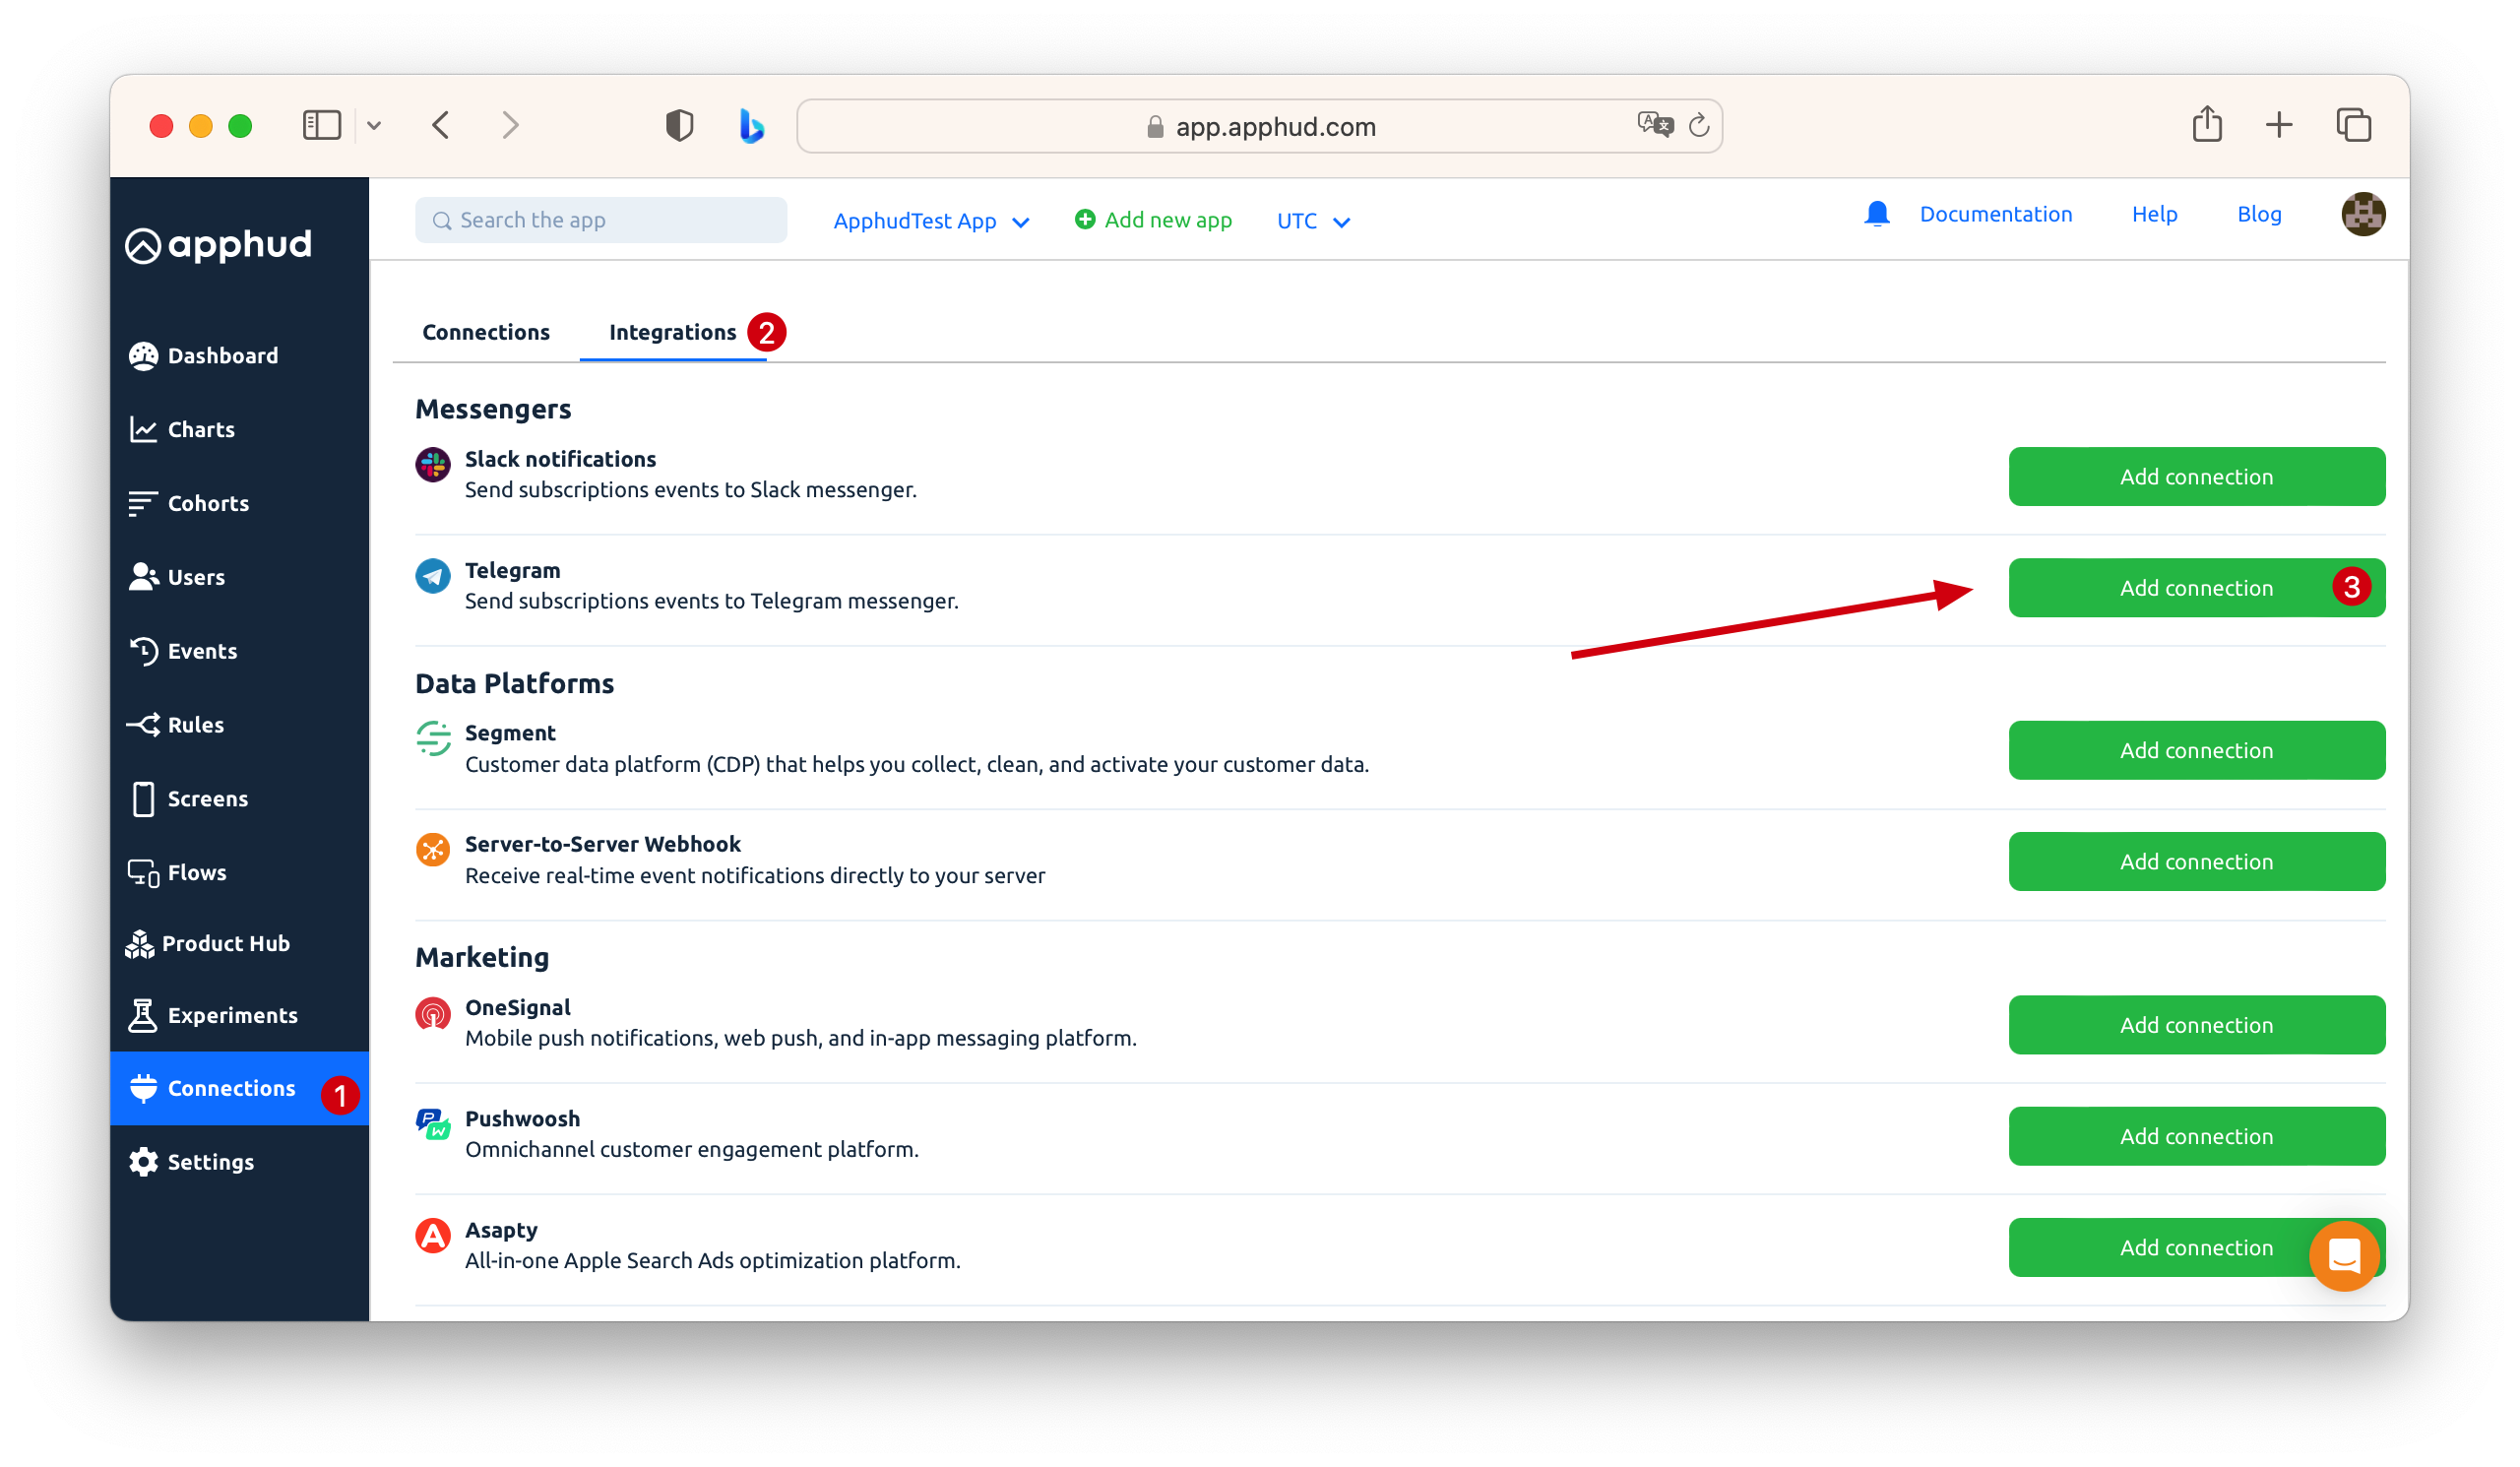
Task: Click the Webhook orange icon
Action: (x=433, y=850)
